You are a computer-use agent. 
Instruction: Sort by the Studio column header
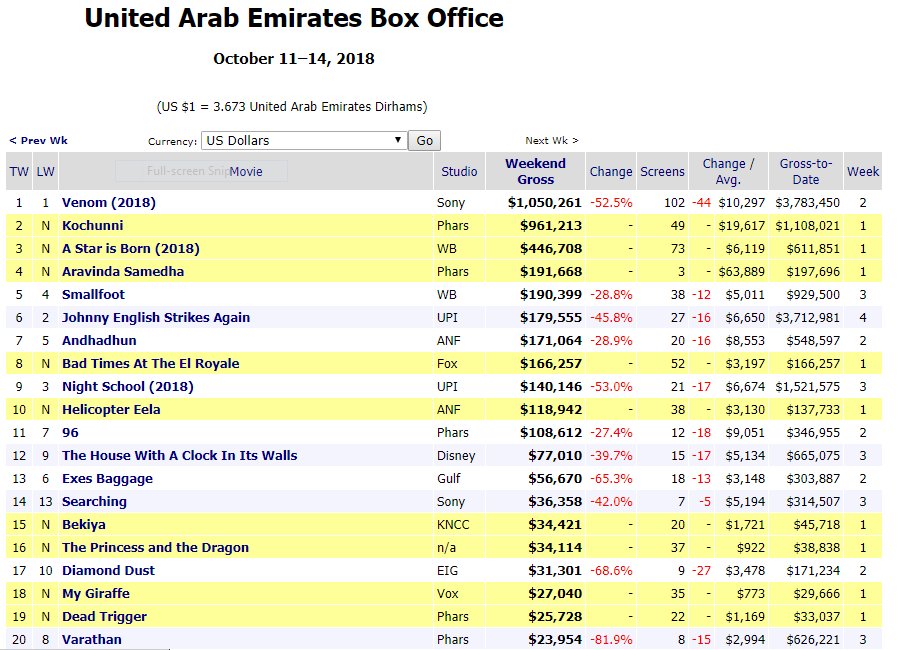coord(459,171)
